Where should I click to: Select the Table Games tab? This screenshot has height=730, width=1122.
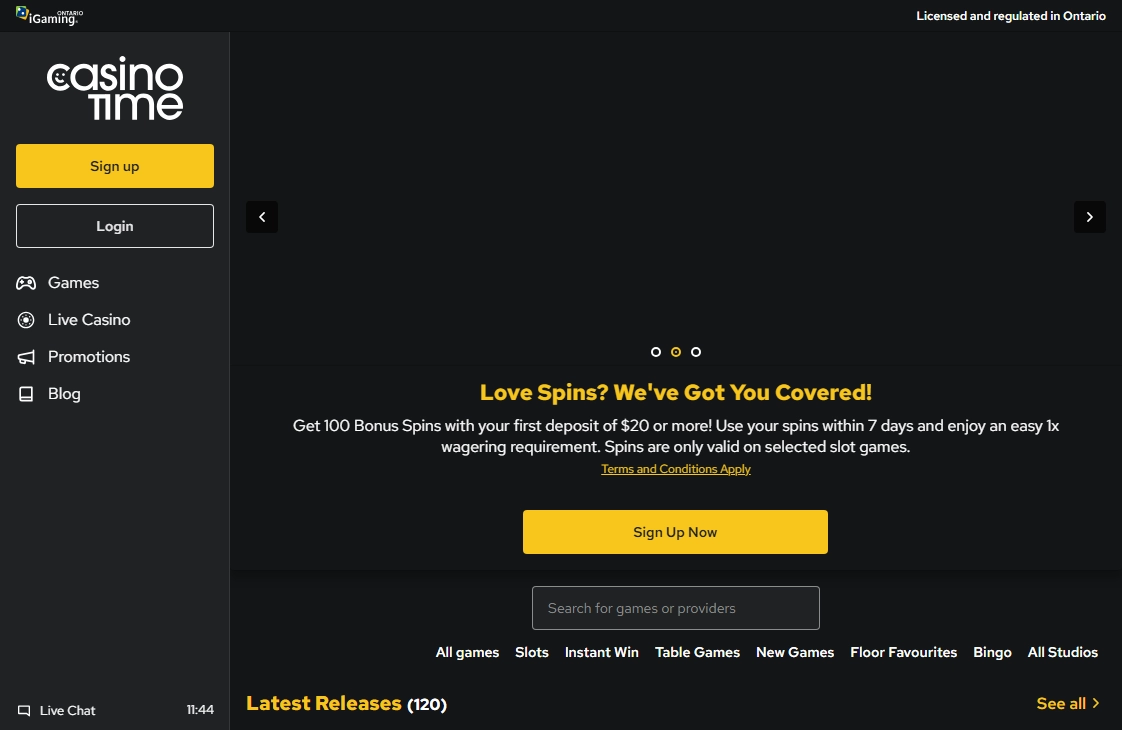coord(698,652)
